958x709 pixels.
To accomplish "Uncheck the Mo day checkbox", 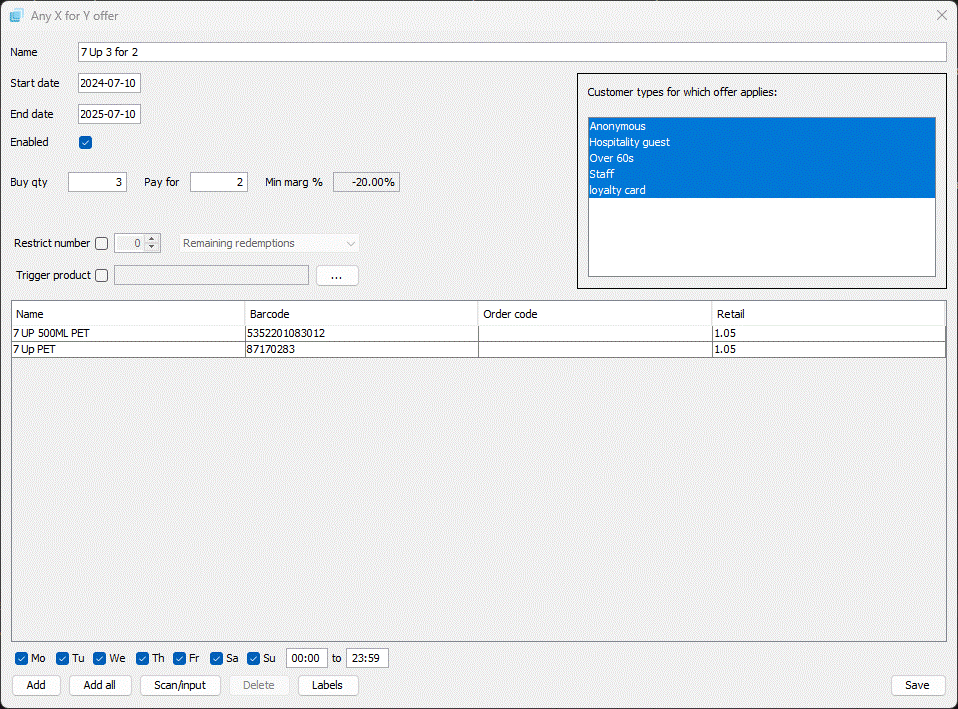I will 21,658.
